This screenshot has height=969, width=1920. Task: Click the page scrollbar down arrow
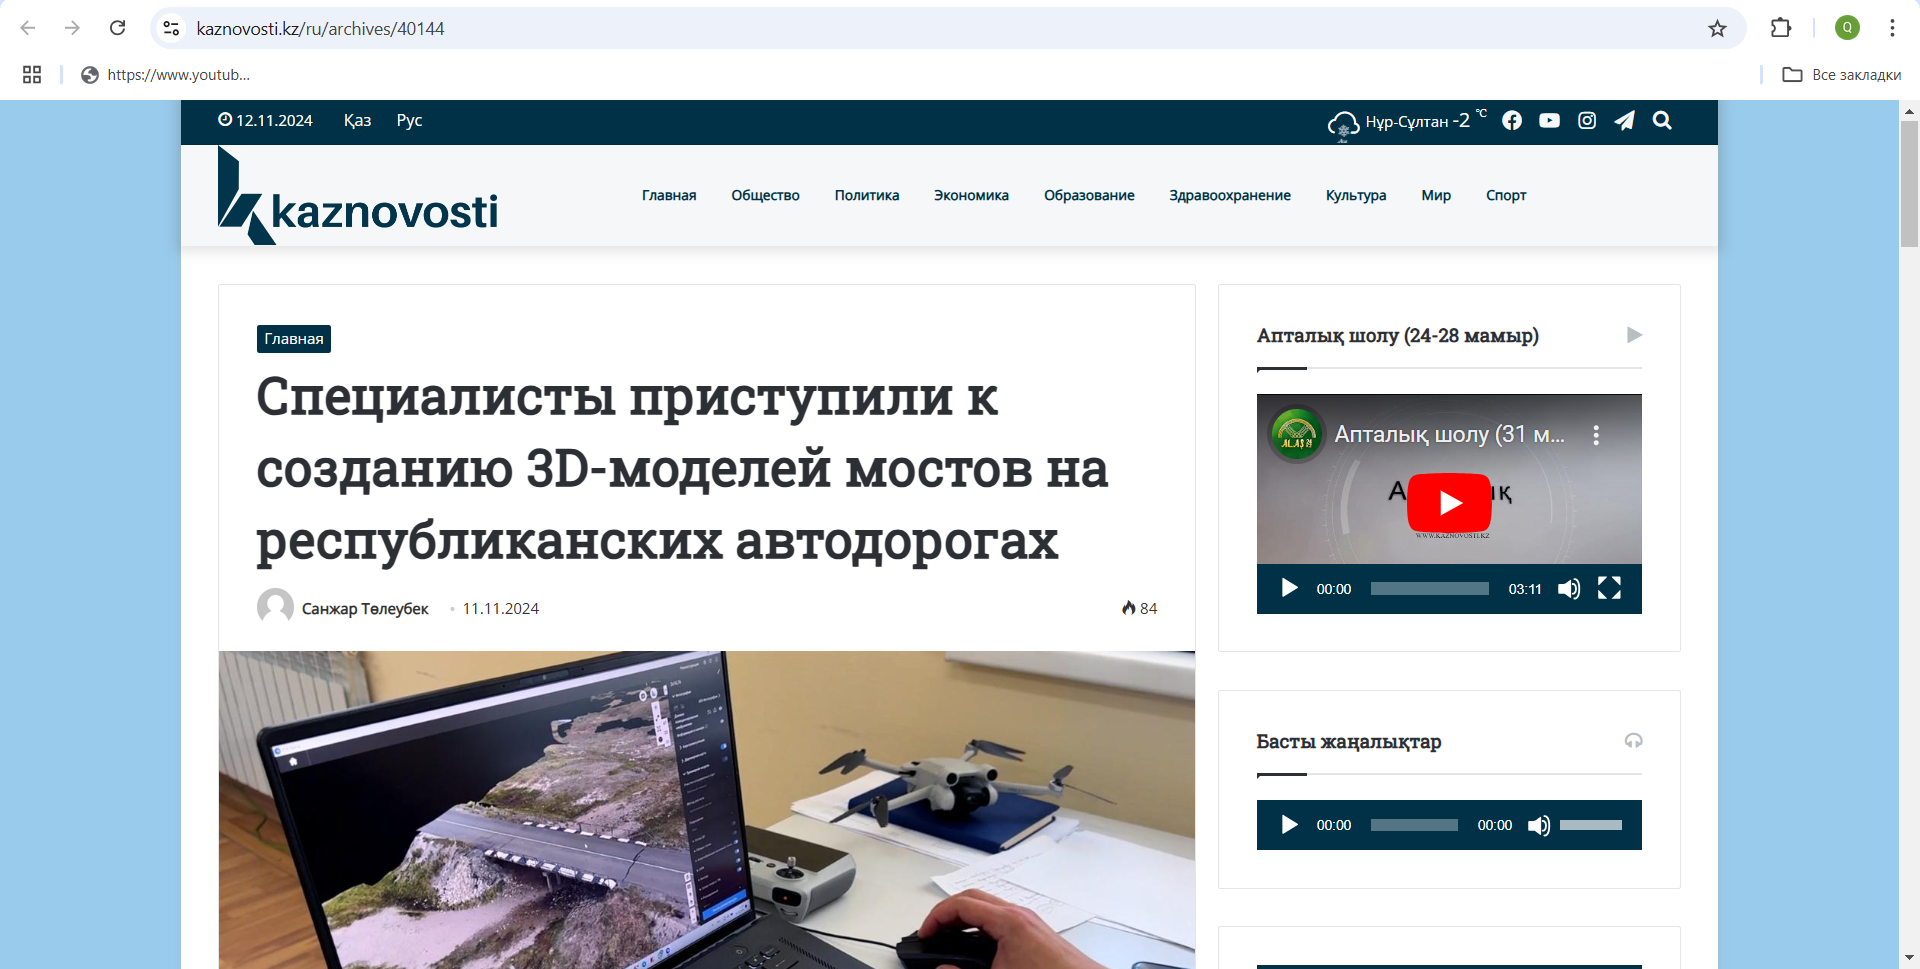pyautogui.click(x=1909, y=958)
